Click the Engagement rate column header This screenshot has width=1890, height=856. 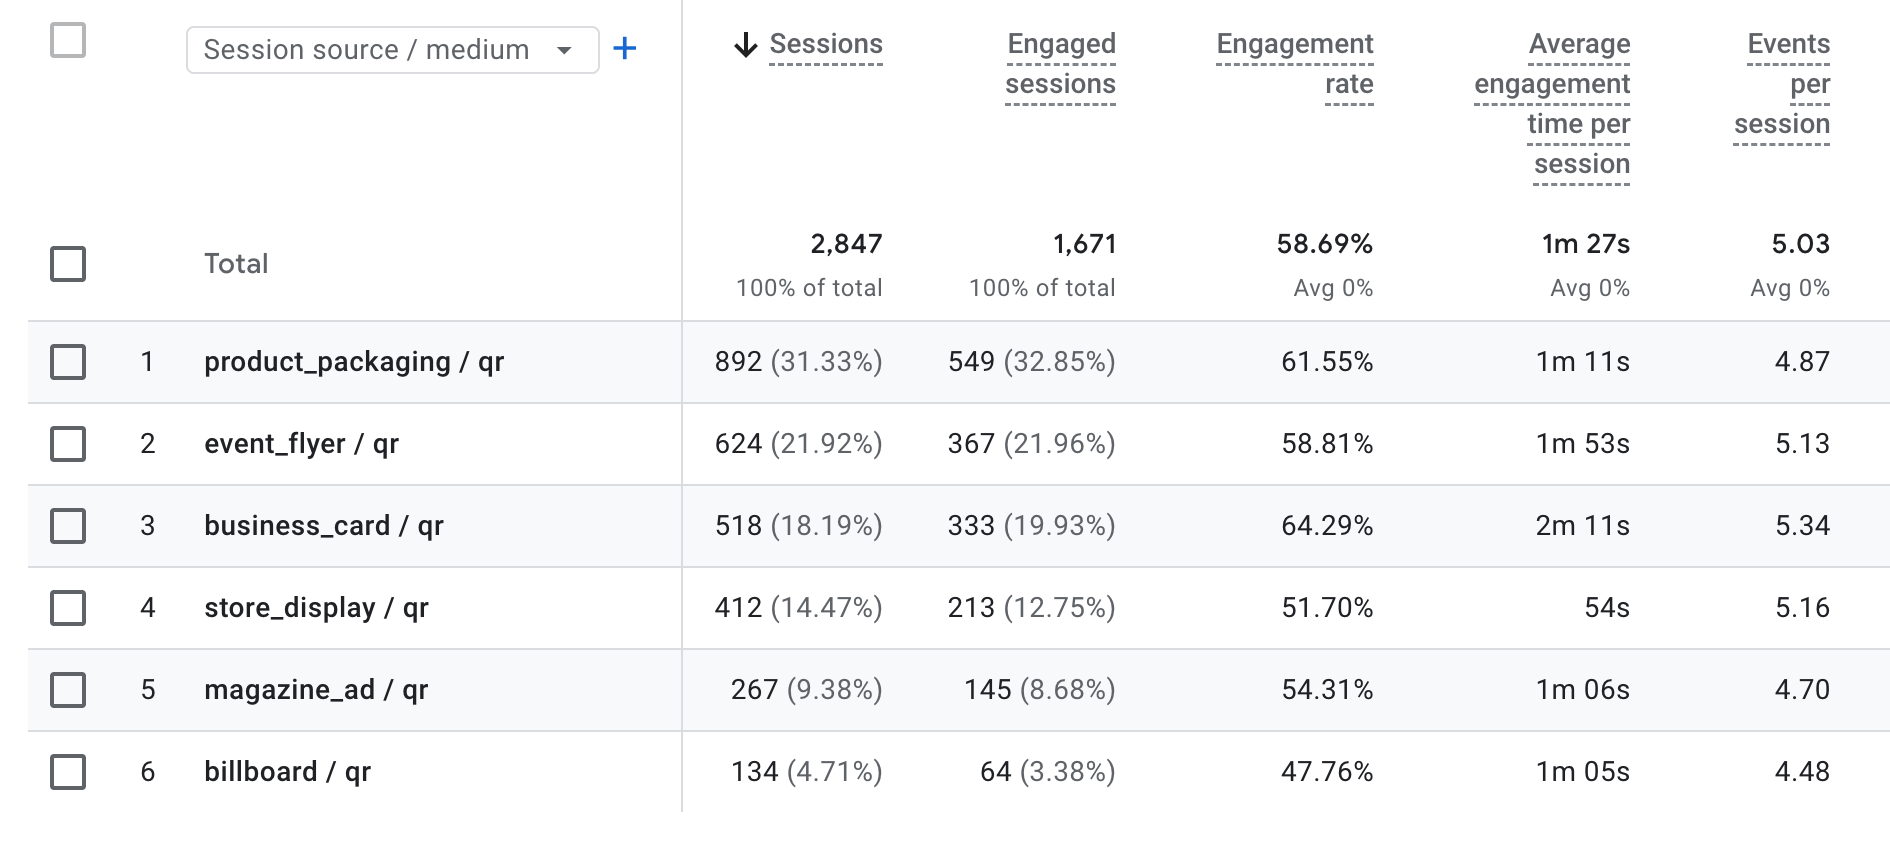(1295, 64)
